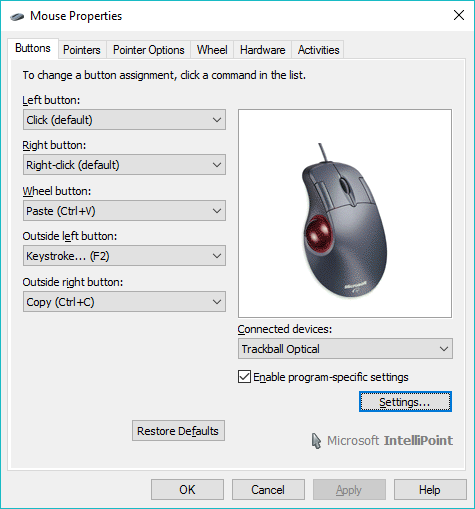Close the Mouse Properties window

pos(459,15)
